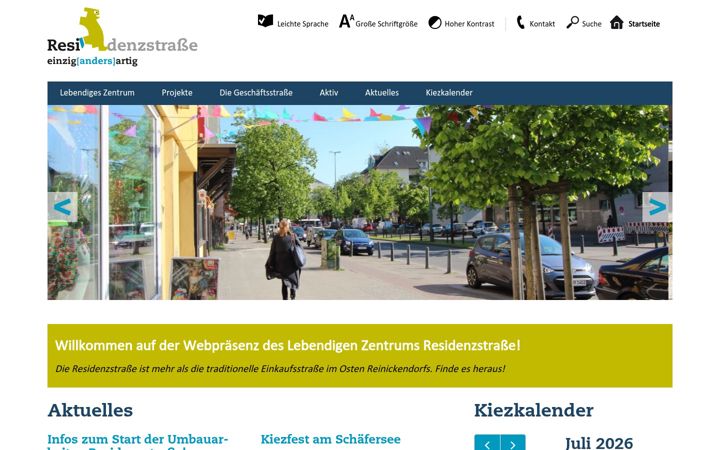The height and width of the screenshot is (450, 720).
Task: Click the Suche text link
Action: click(x=591, y=24)
